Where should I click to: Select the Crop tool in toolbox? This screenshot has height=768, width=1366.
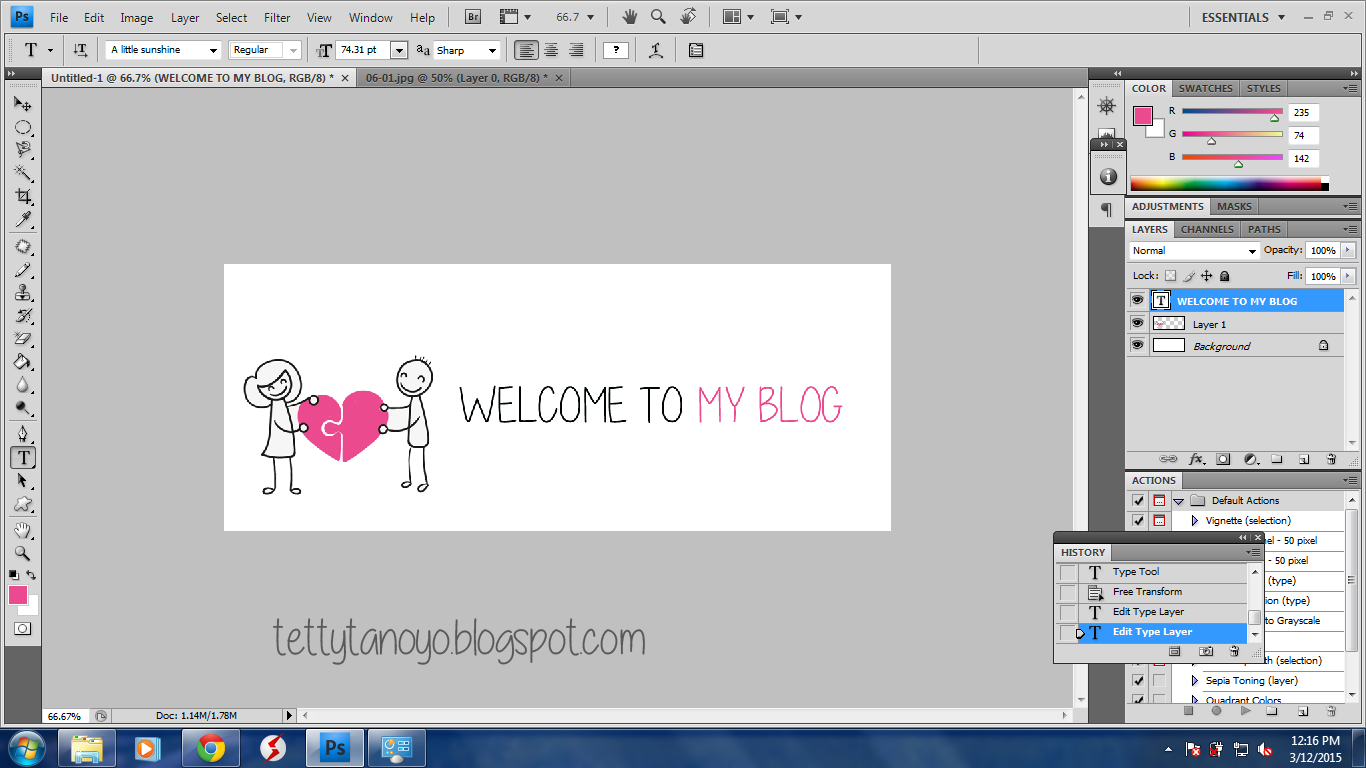click(x=23, y=196)
